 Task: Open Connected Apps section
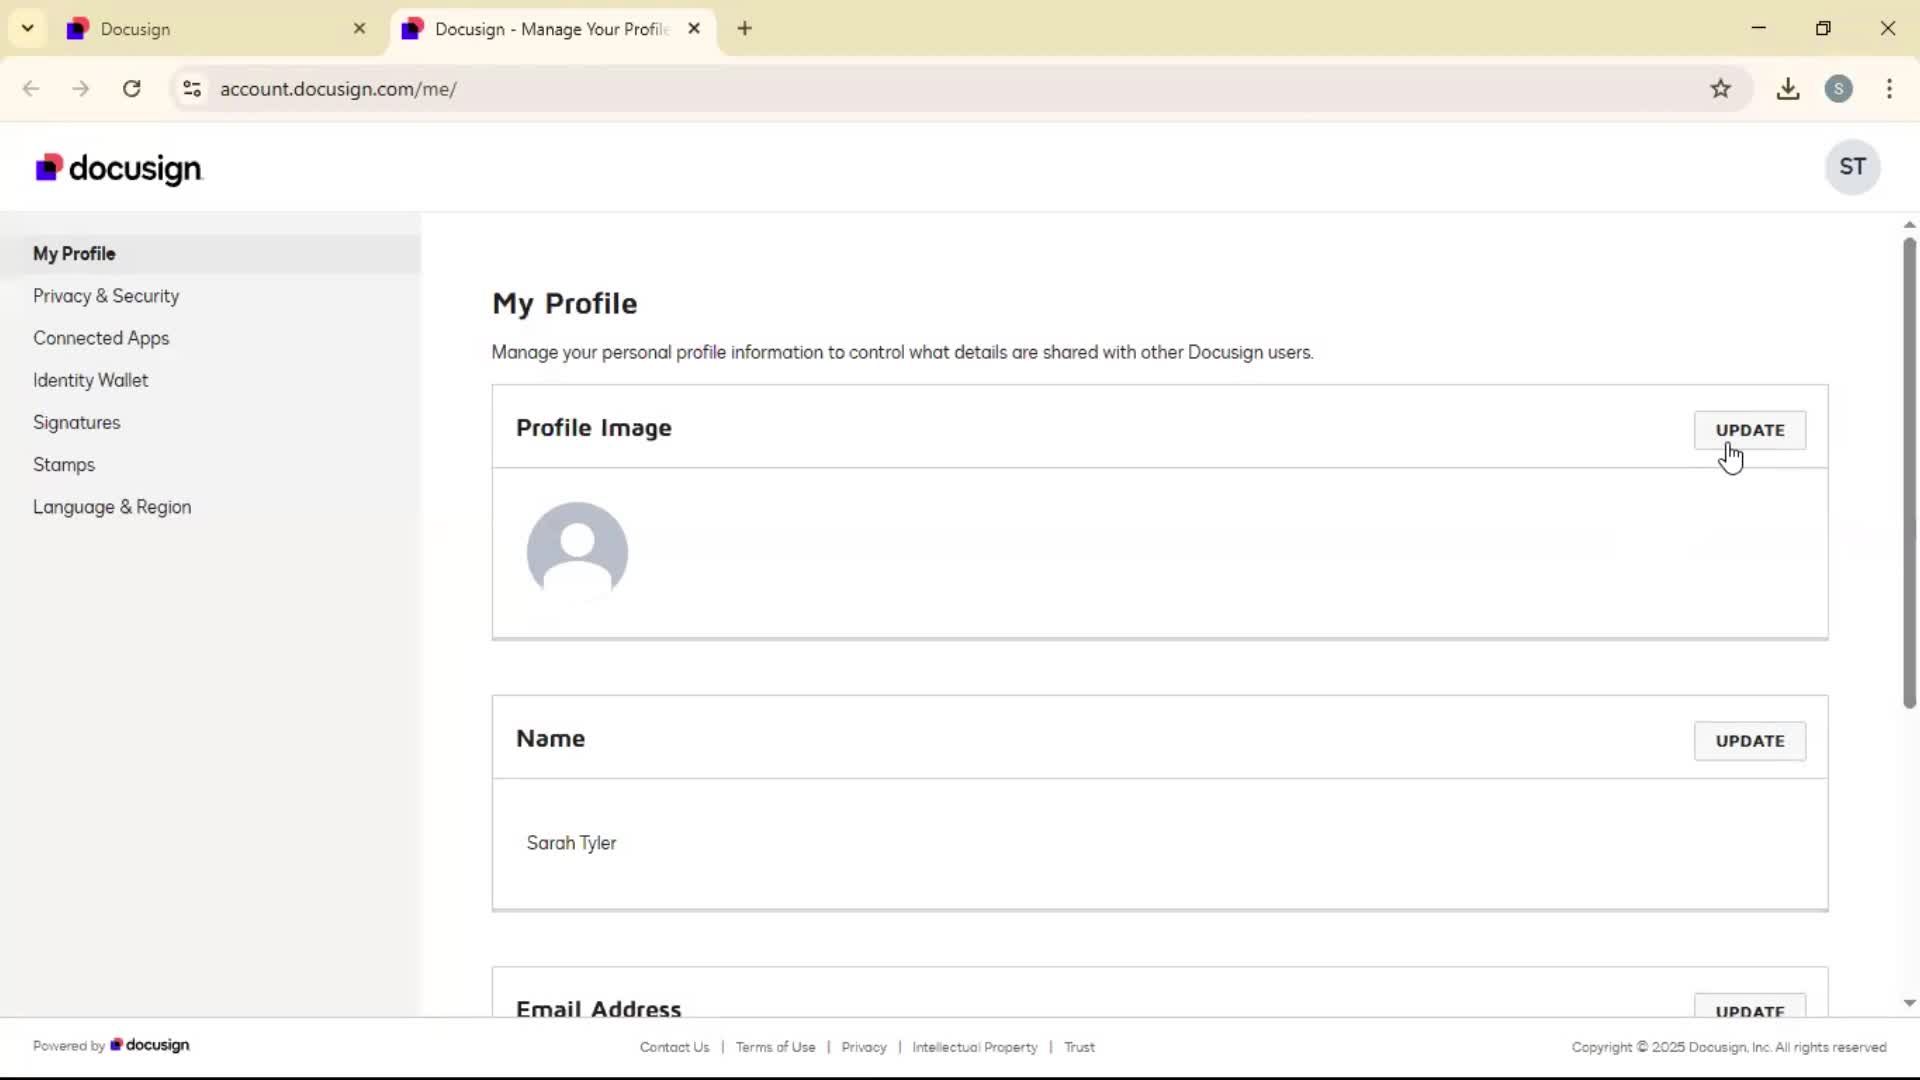click(x=101, y=338)
